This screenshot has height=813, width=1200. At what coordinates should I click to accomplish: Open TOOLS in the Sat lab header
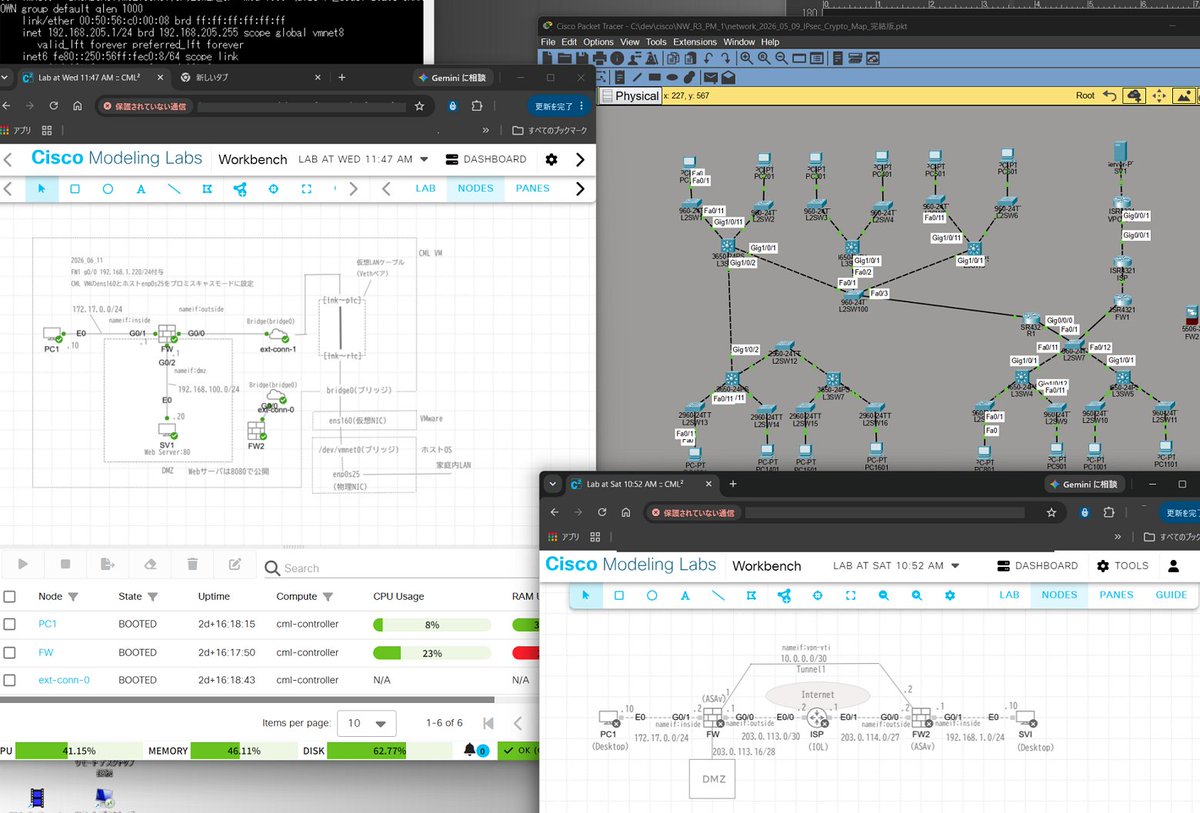(x=1122, y=565)
